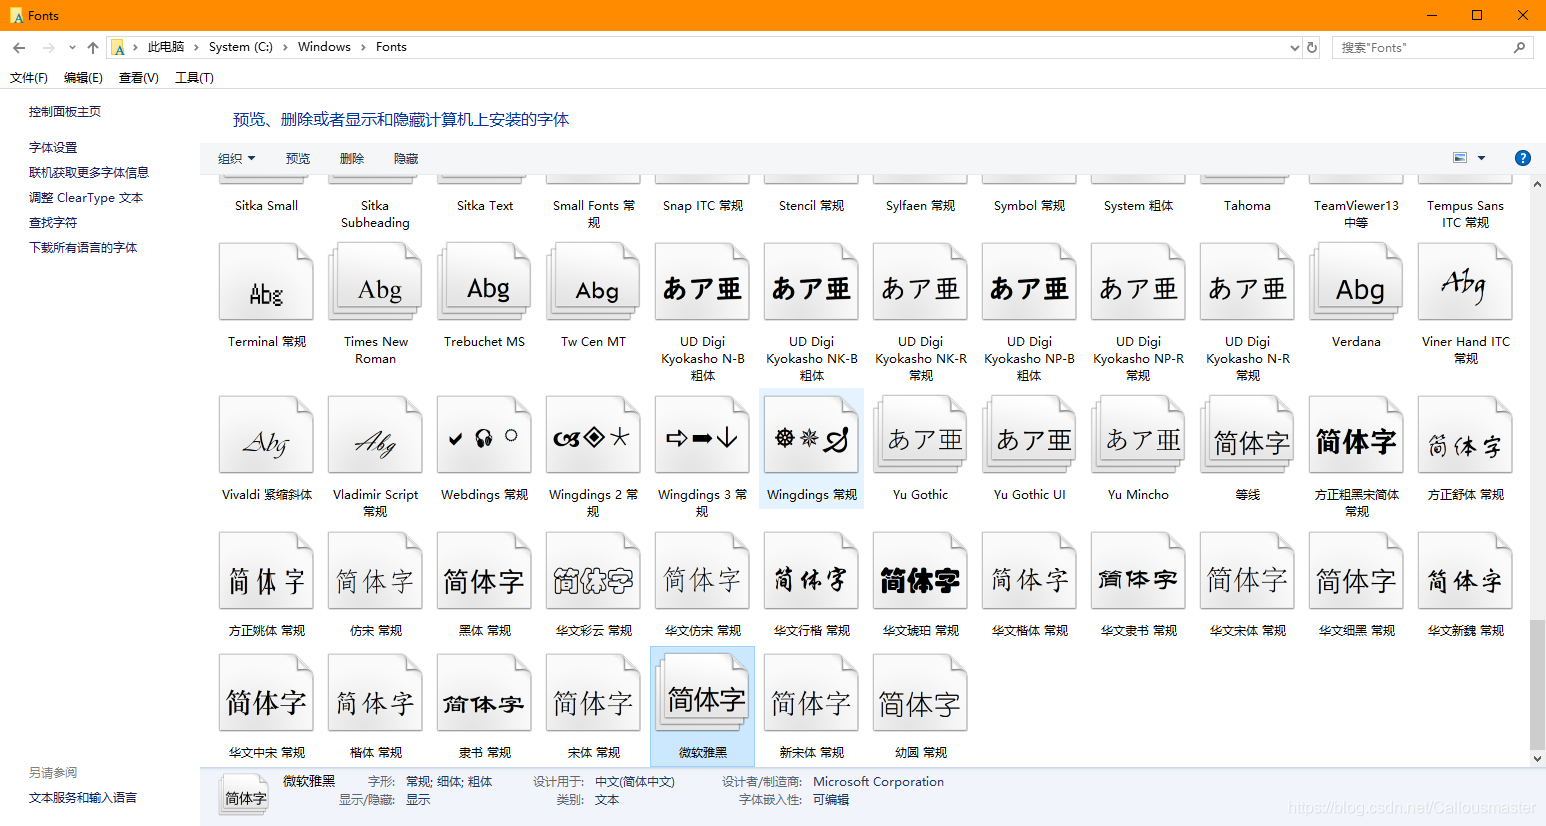Open 调整 ClearType 文本 link

[x=86, y=198]
